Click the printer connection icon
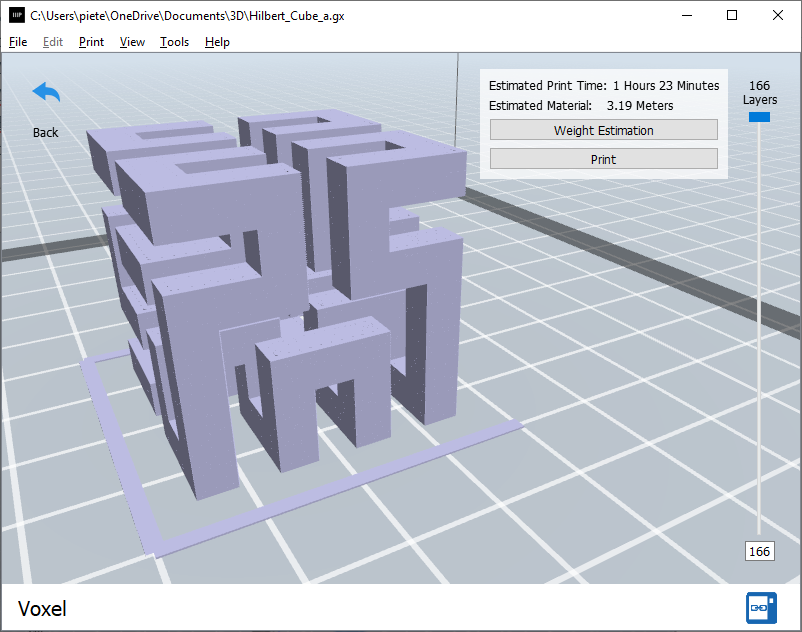Screen dimensions: 802x632 click(759, 607)
